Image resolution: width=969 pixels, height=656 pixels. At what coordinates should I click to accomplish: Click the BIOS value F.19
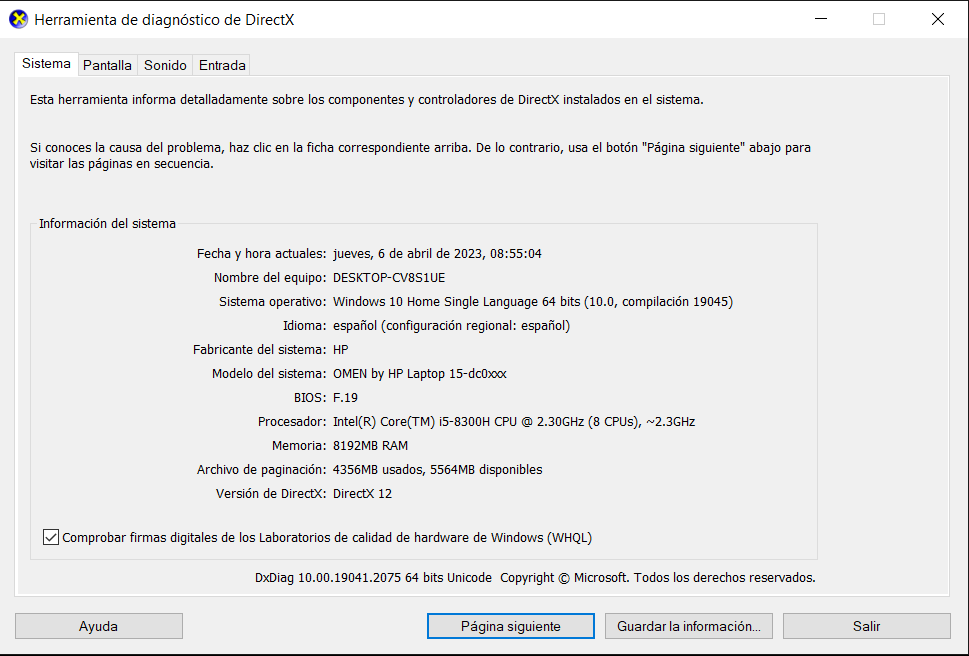click(x=345, y=398)
